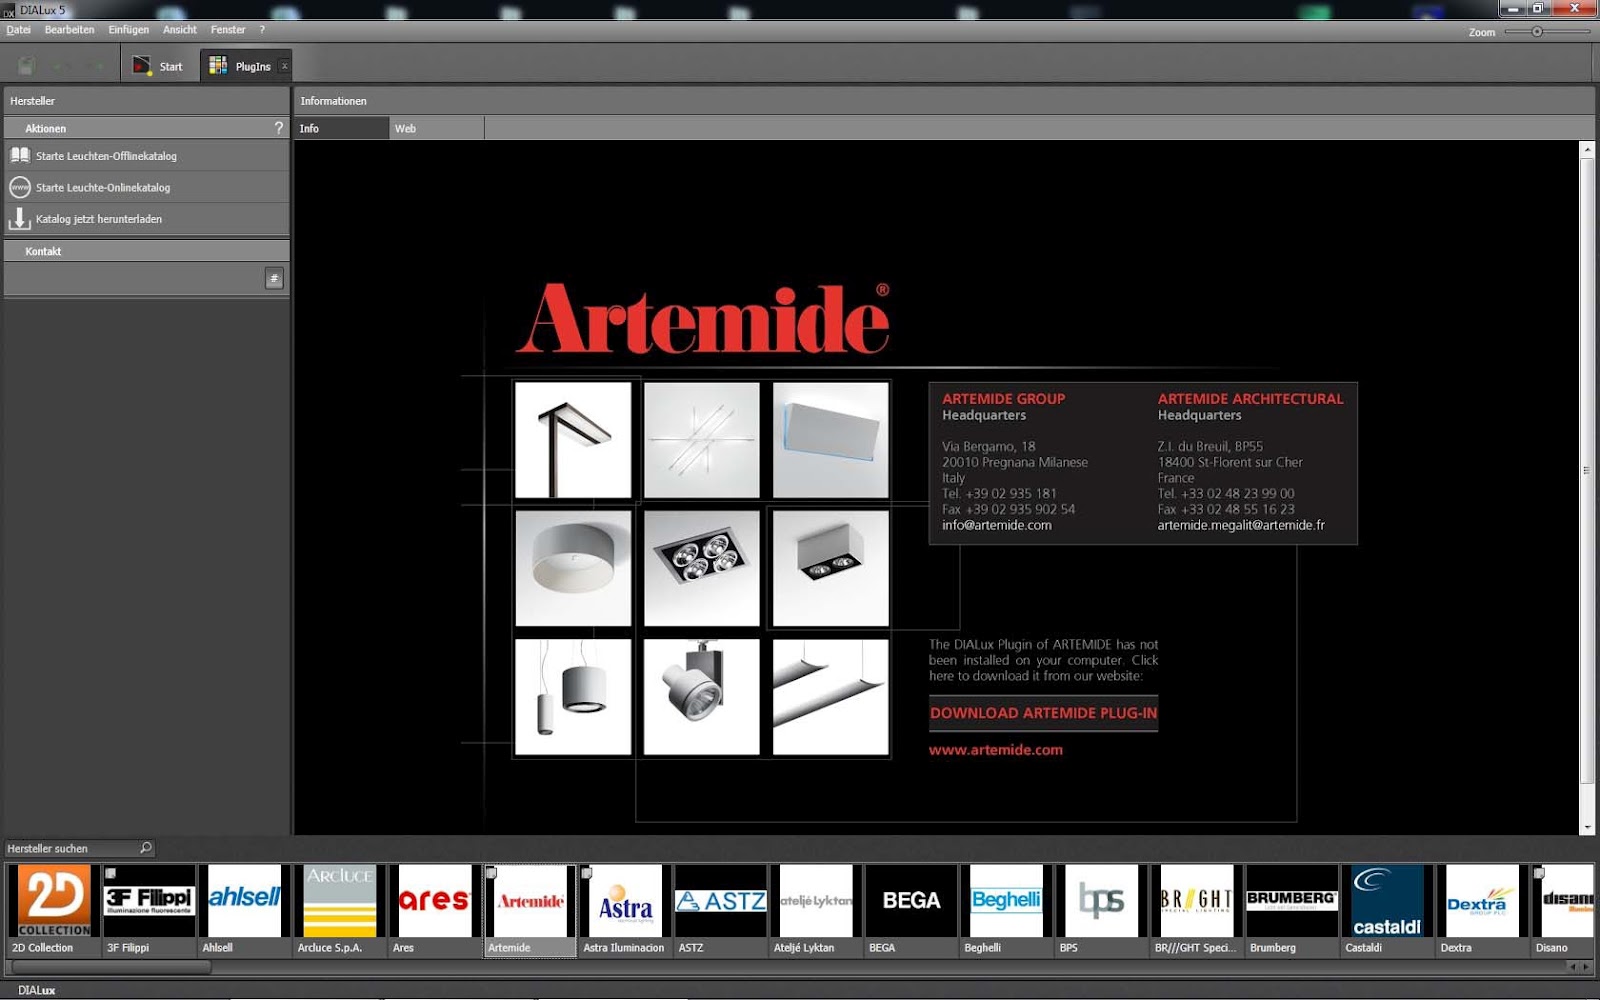Select the Arcluce S.p.A. manufacturer logo

(x=339, y=901)
